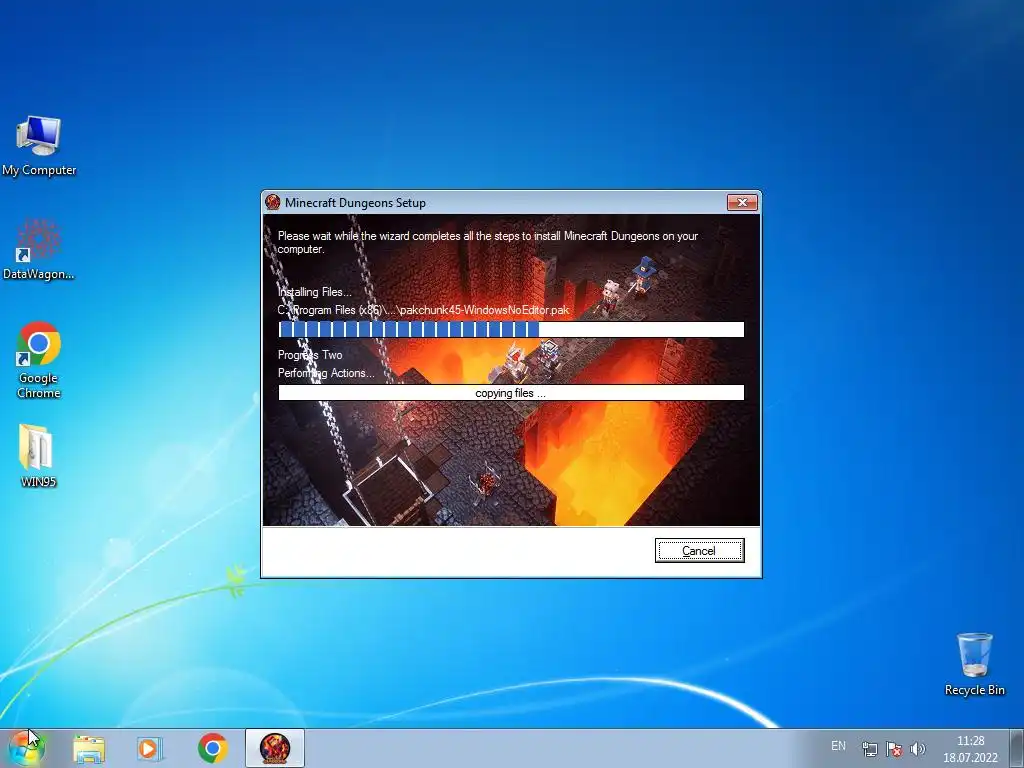Click the Minecraft Dungeons Setup title icon

[273, 202]
